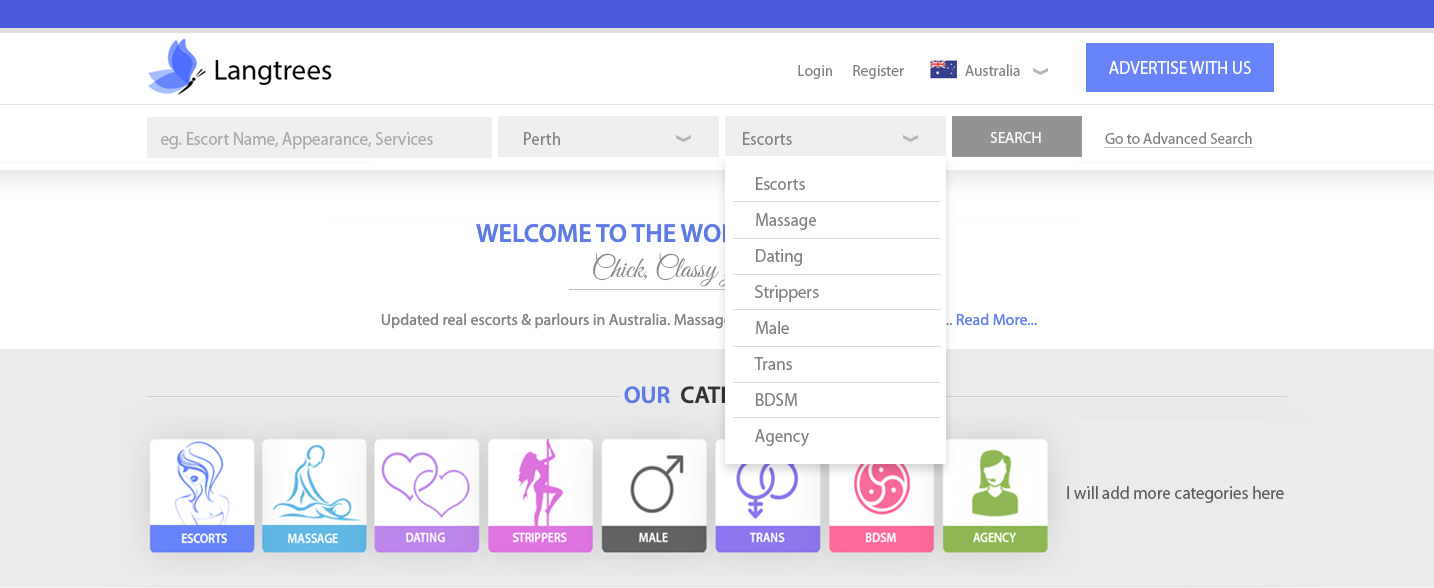Viewport: 1434px width, 588px height.
Task: Expand the Perth city dropdown
Action: point(608,138)
